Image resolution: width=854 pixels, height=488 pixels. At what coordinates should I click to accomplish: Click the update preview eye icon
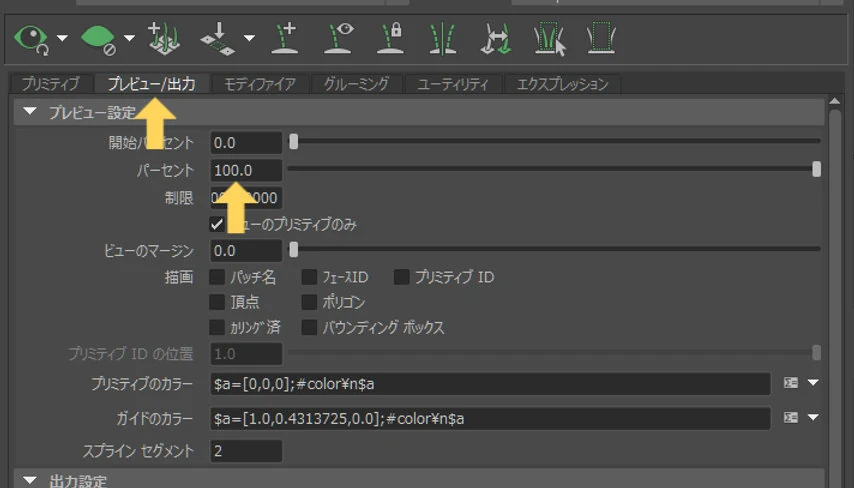click(31, 39)
